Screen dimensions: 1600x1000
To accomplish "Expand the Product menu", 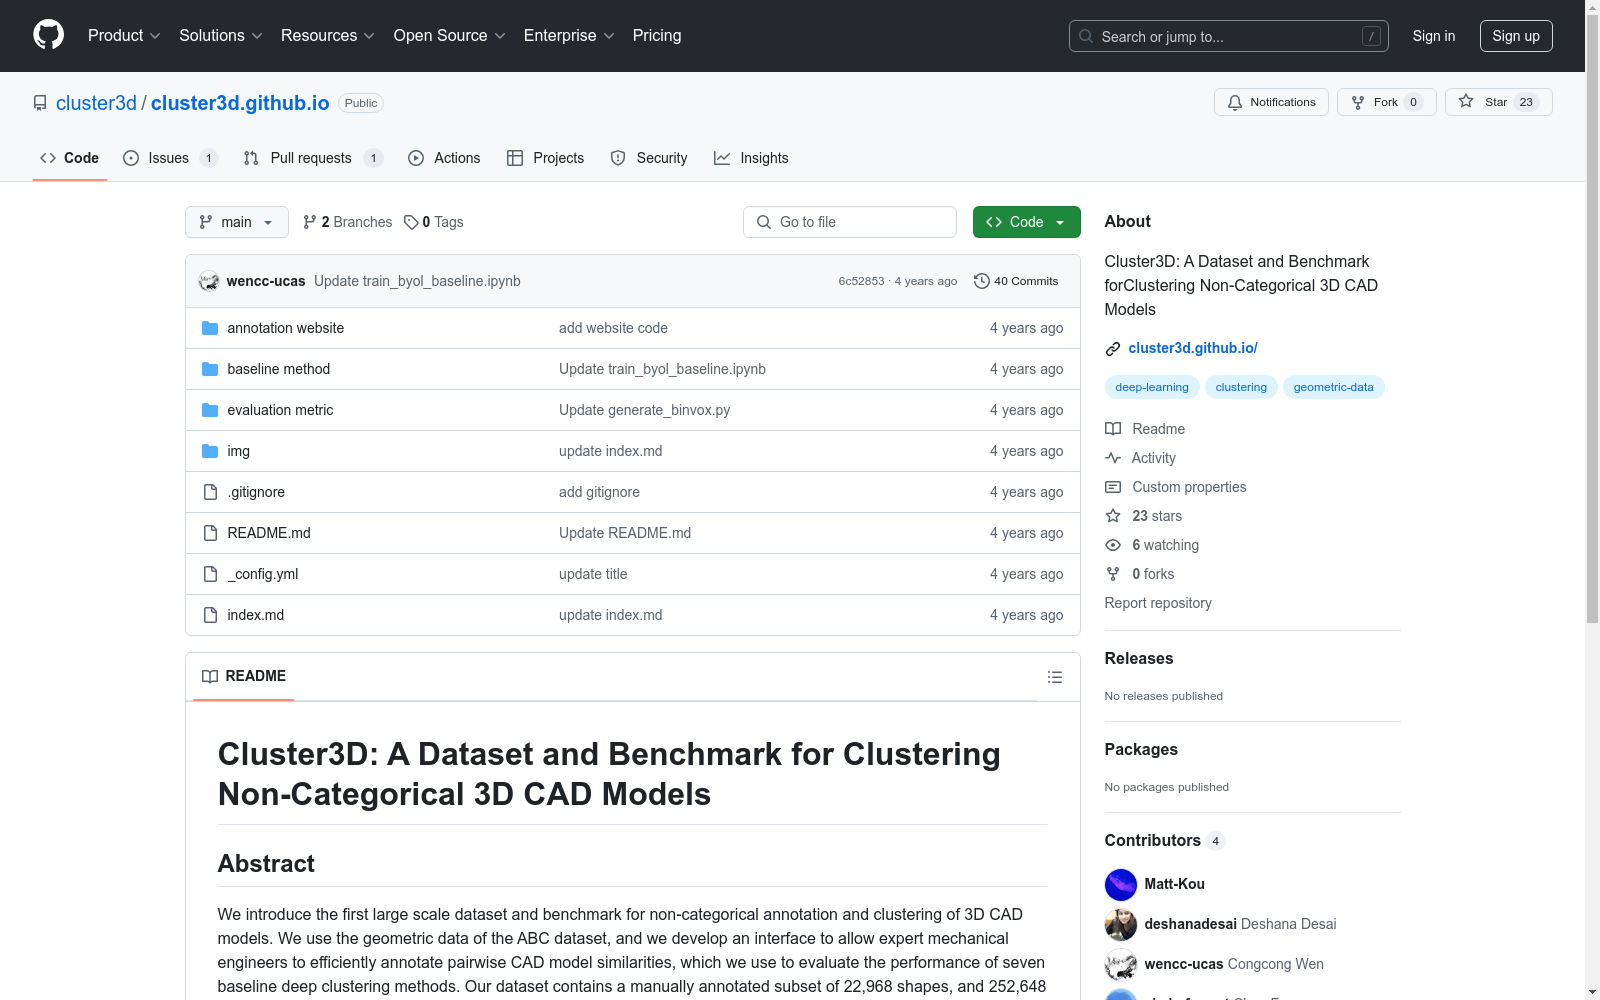I will click(124, 36).
